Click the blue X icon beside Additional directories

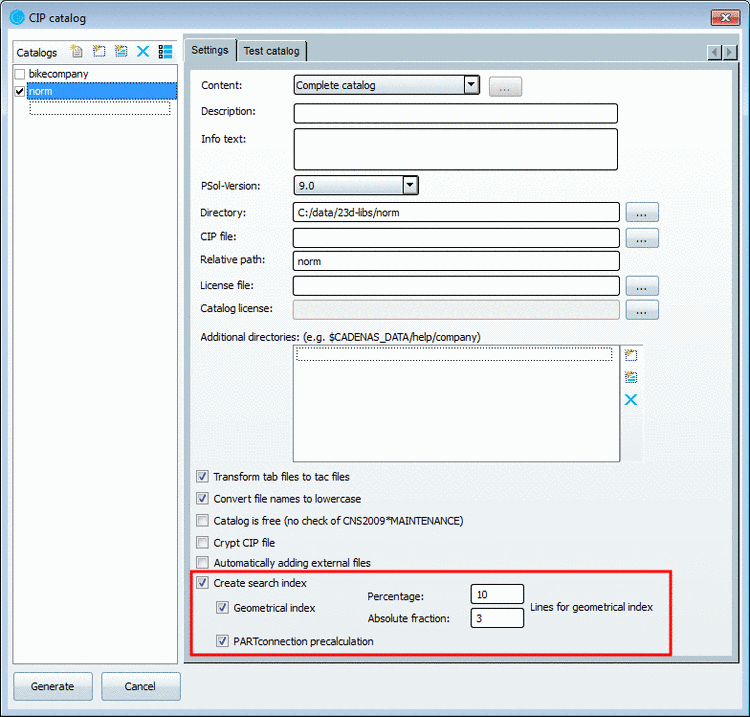(631, 399)
